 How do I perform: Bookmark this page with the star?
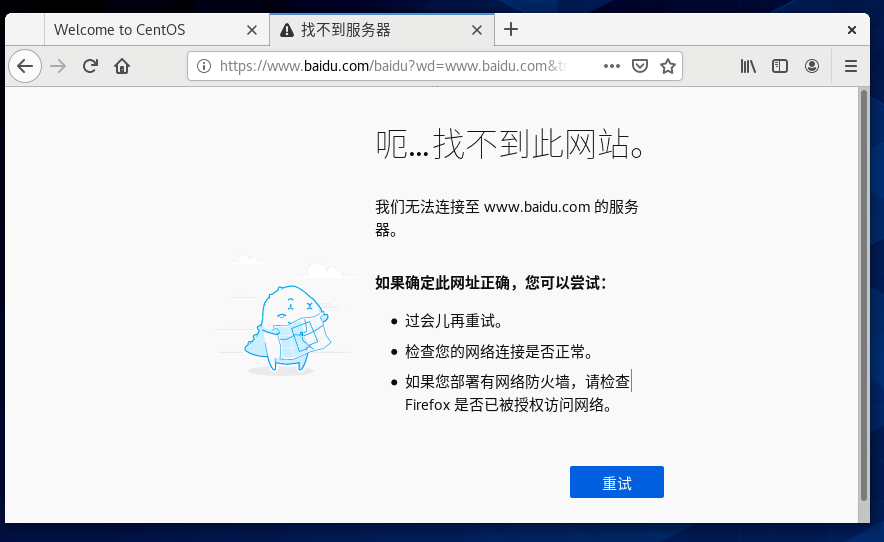668,66
